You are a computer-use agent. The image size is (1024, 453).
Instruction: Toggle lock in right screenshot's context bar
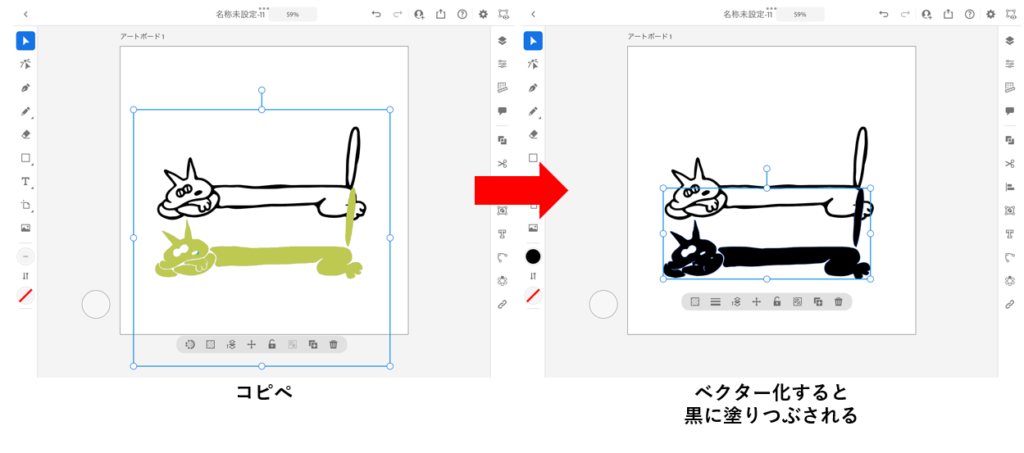[777, 302]
